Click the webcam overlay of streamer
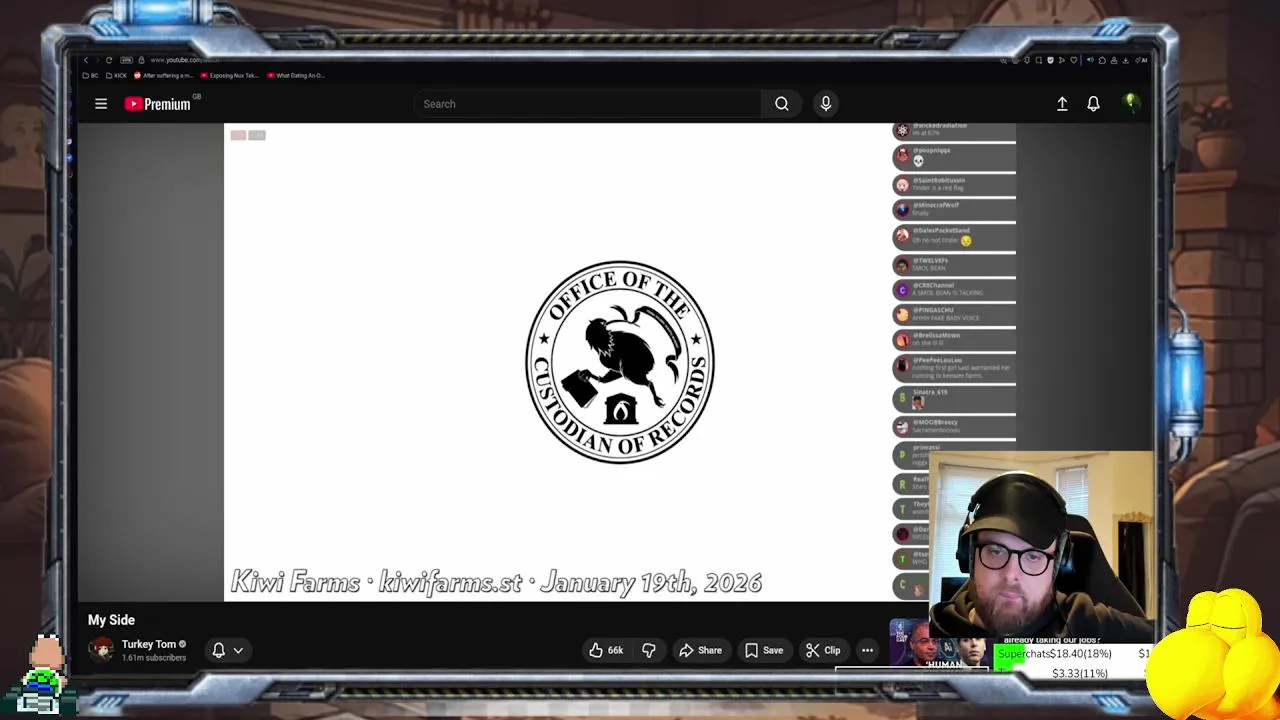The image size is (1280, 720). pos(1040,548)
